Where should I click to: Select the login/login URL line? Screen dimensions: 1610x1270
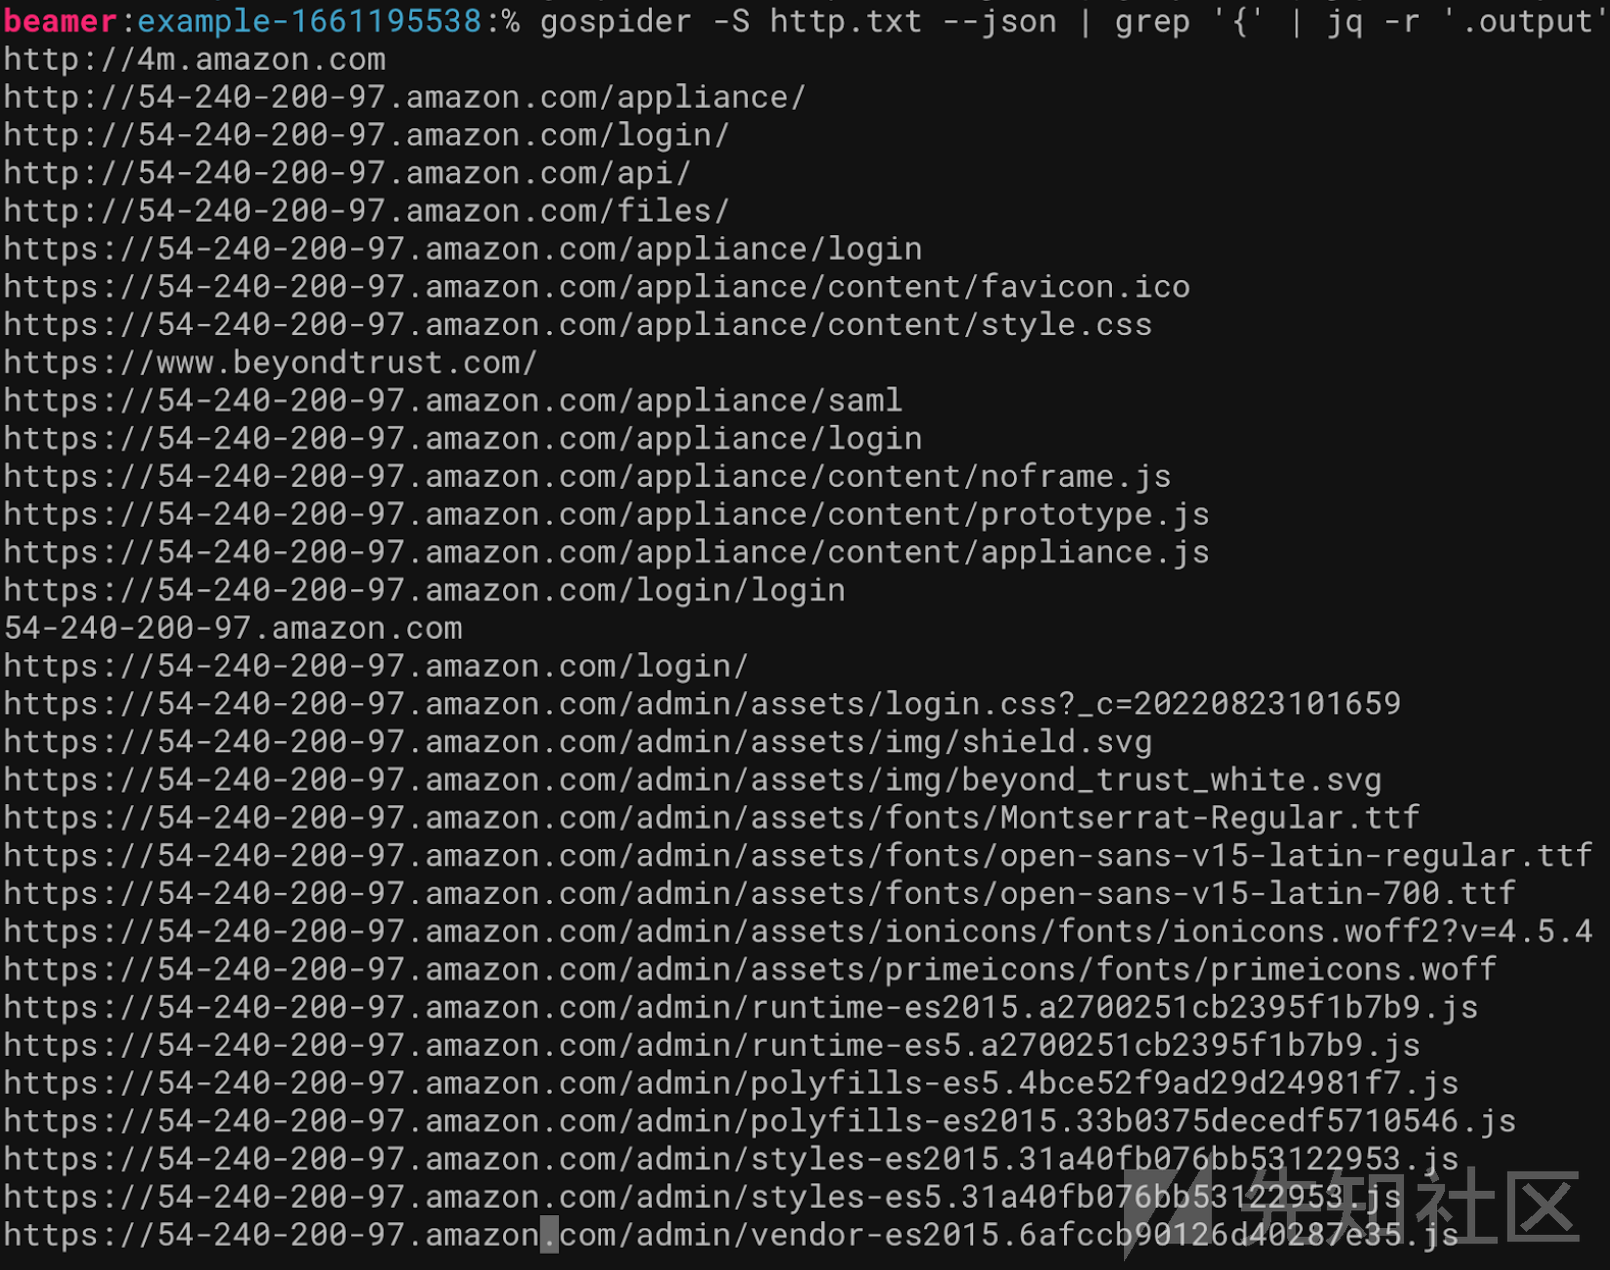[x=425, y=591]
